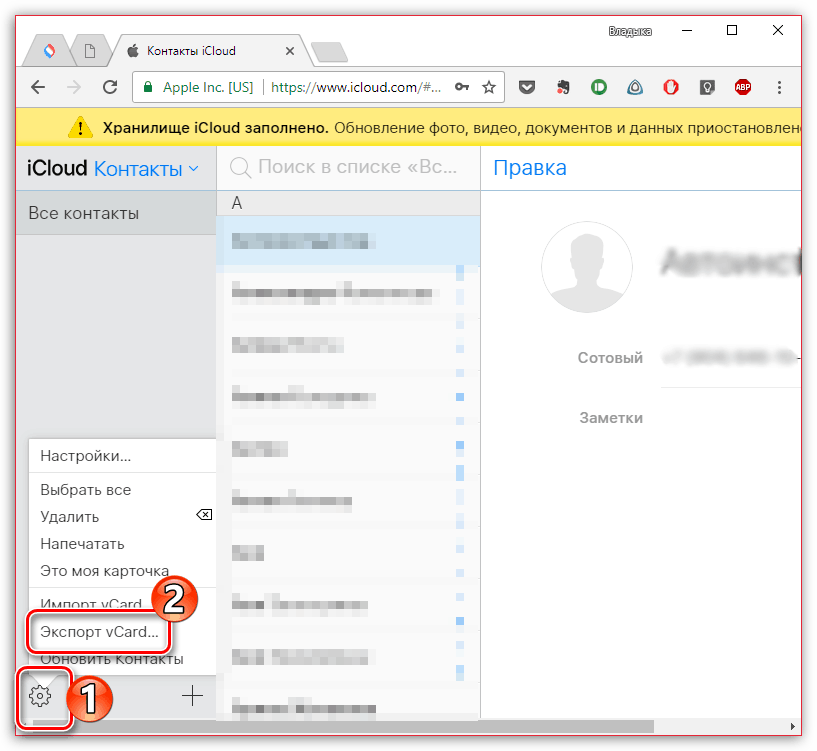Select the highlighted first contact under A
The image size is (817, 751).
click(348, 241)
